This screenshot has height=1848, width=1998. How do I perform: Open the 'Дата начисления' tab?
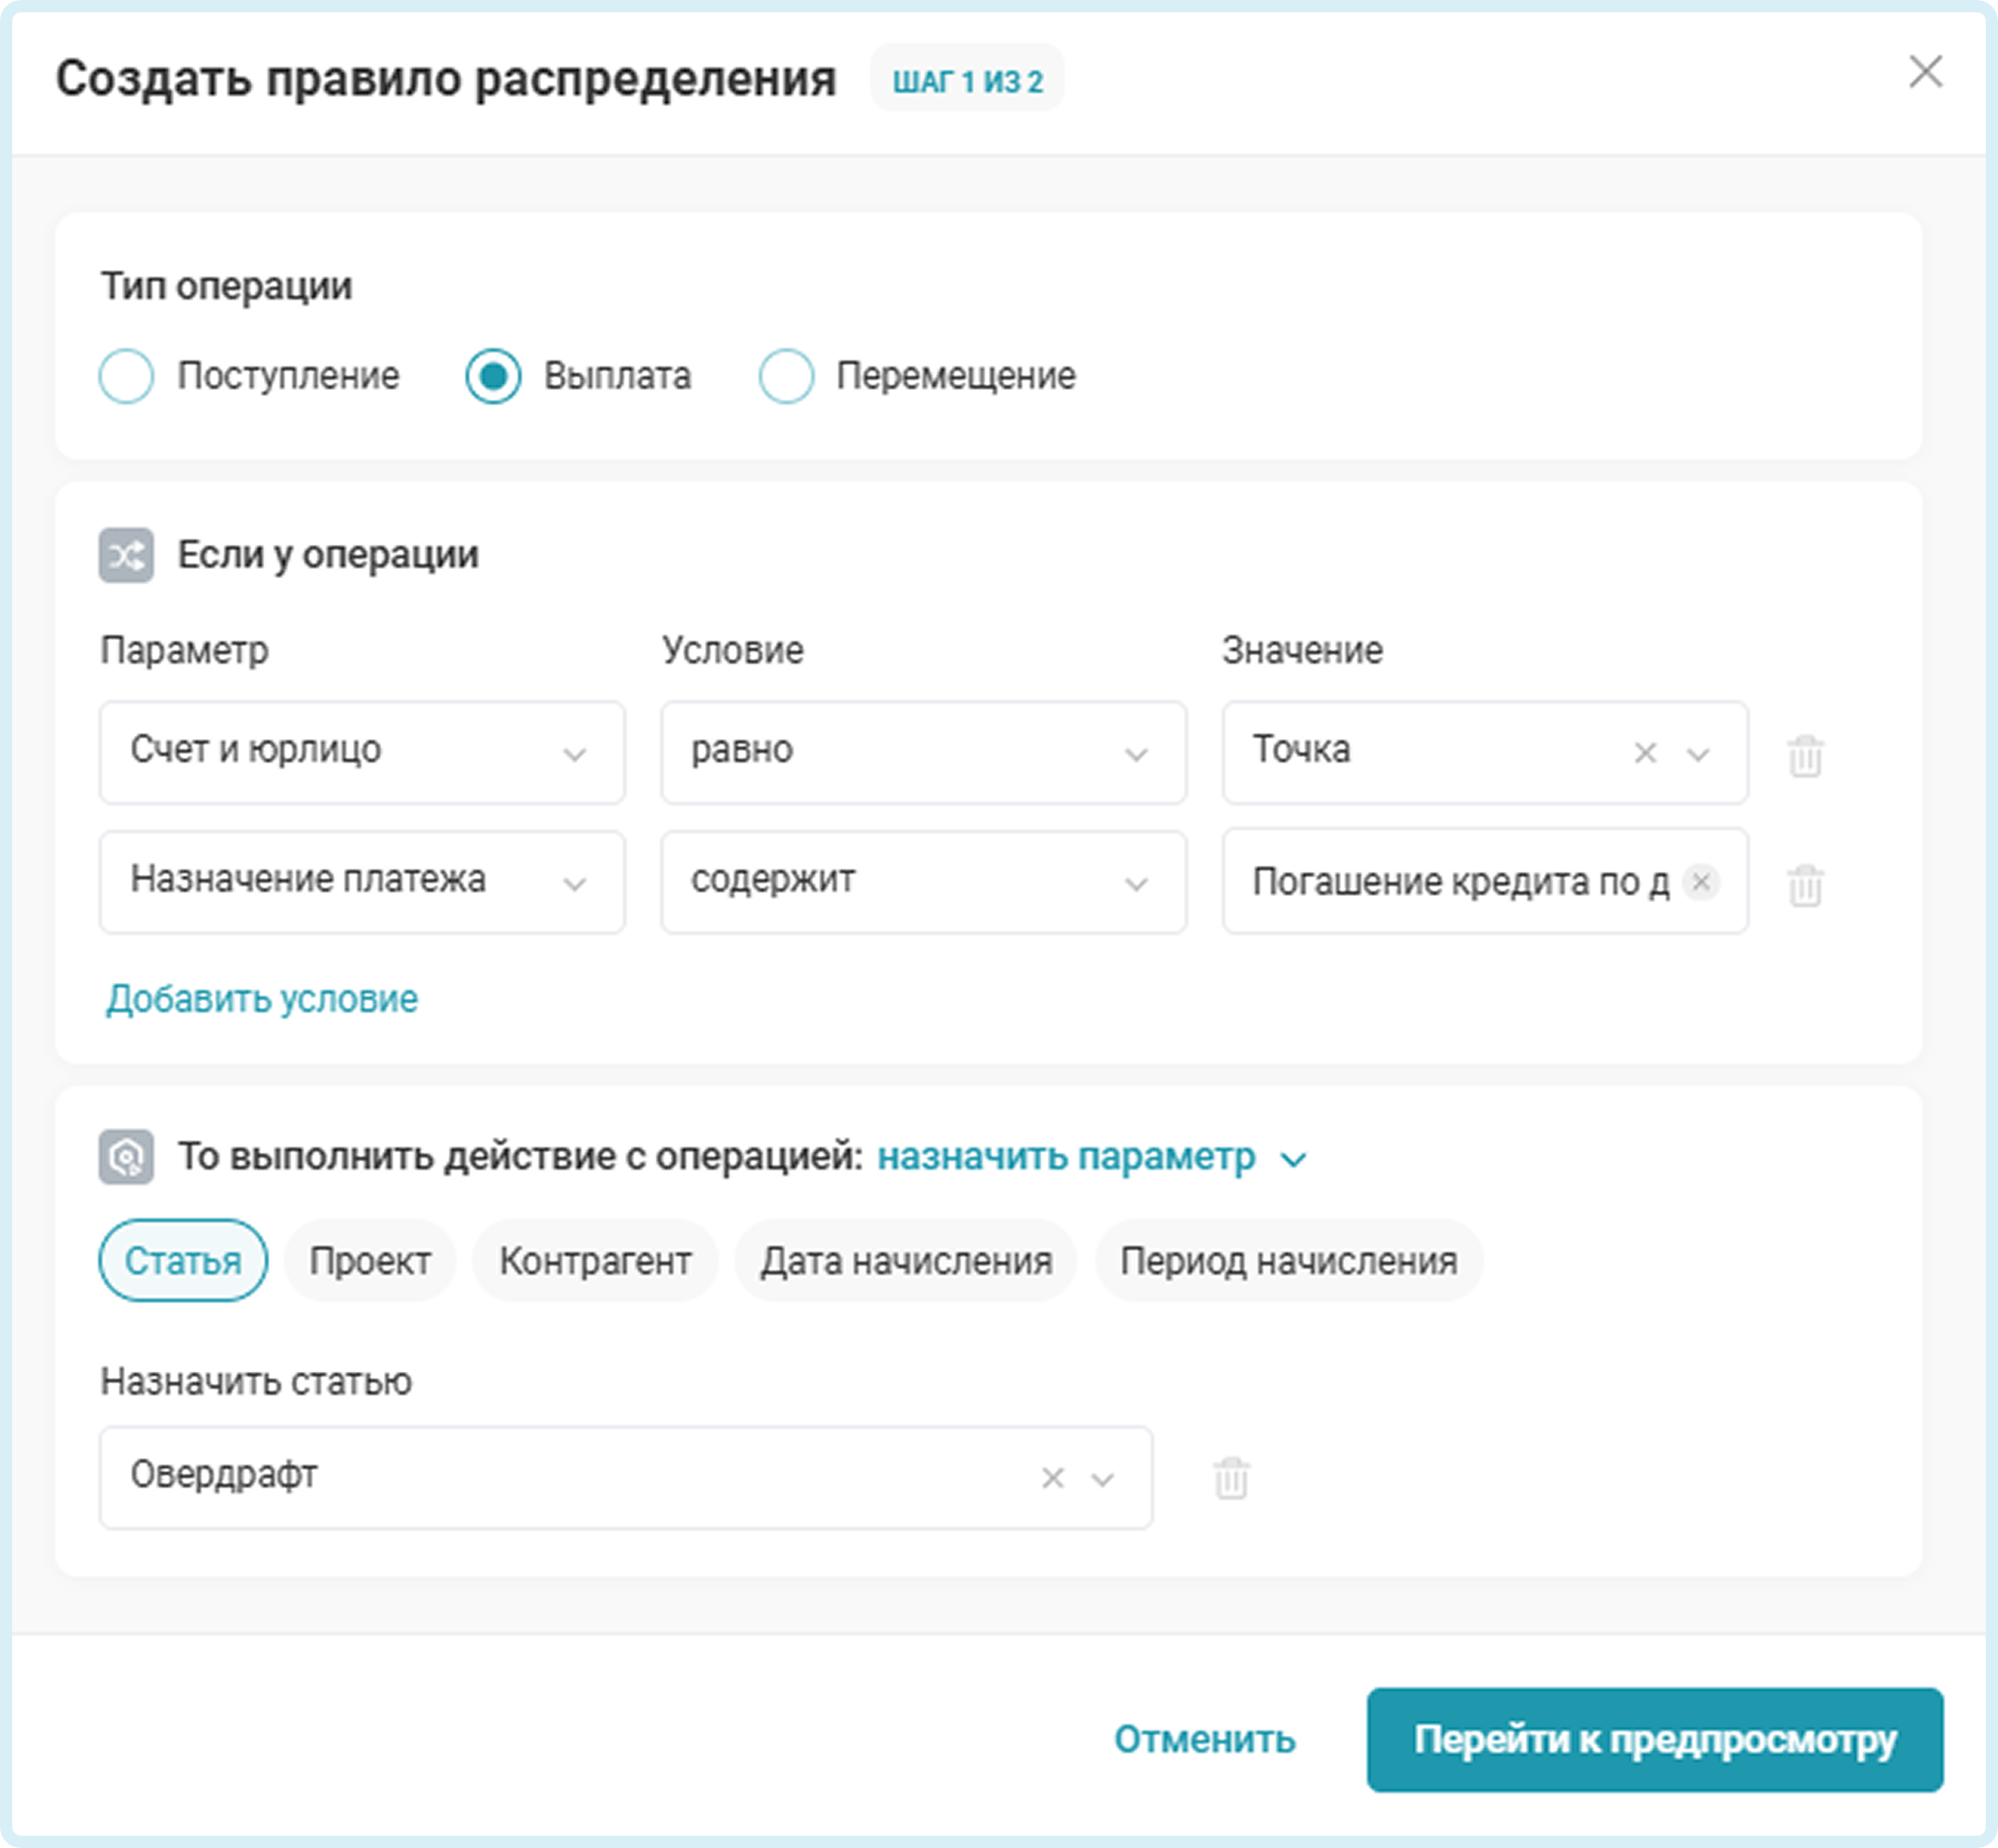906,1261
